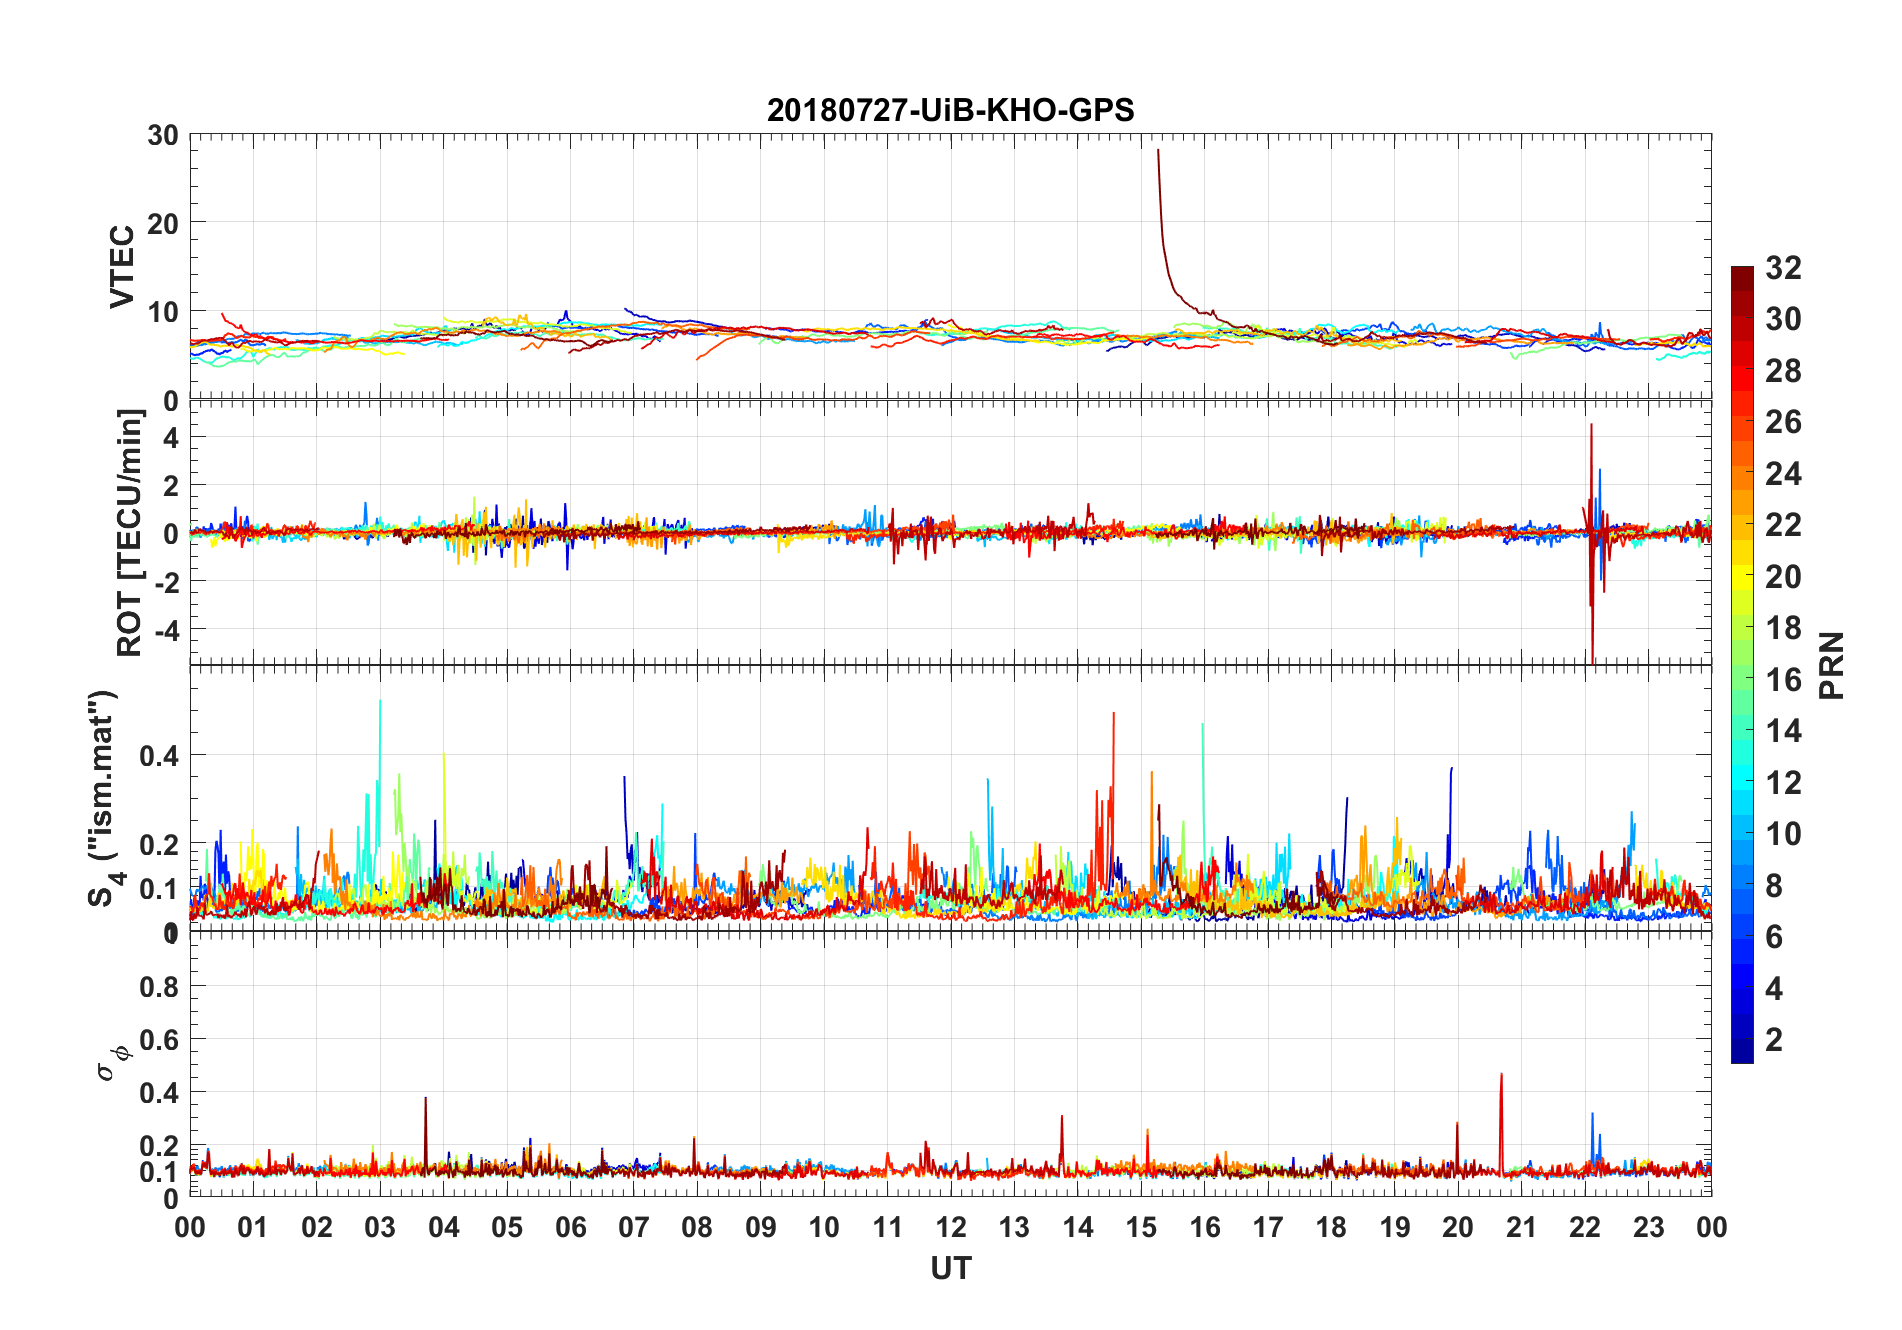
Task: Click the sigma phi axis label
Action: pyautogui.click(x=112, y=1062)
